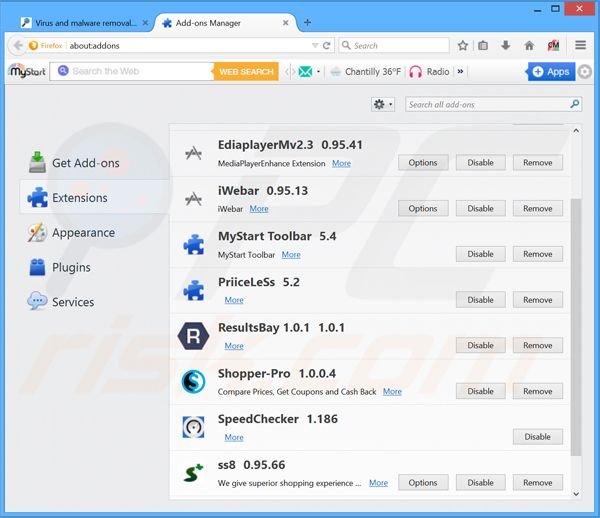600x518 pixels.
Task: Remove the Shopper-Pro extension
Action: (x=537, y=391)
